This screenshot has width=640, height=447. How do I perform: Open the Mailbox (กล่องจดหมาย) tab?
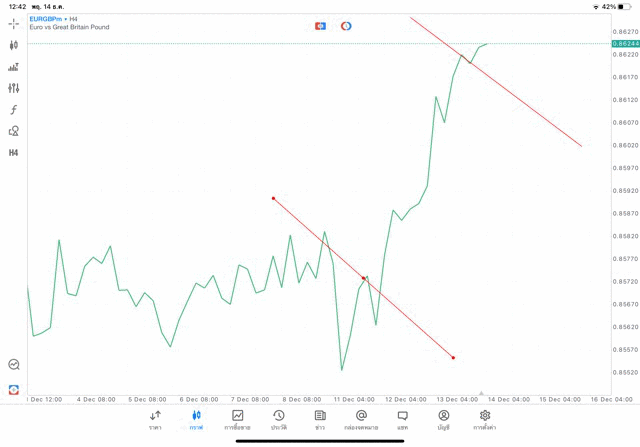pos(361,420)
